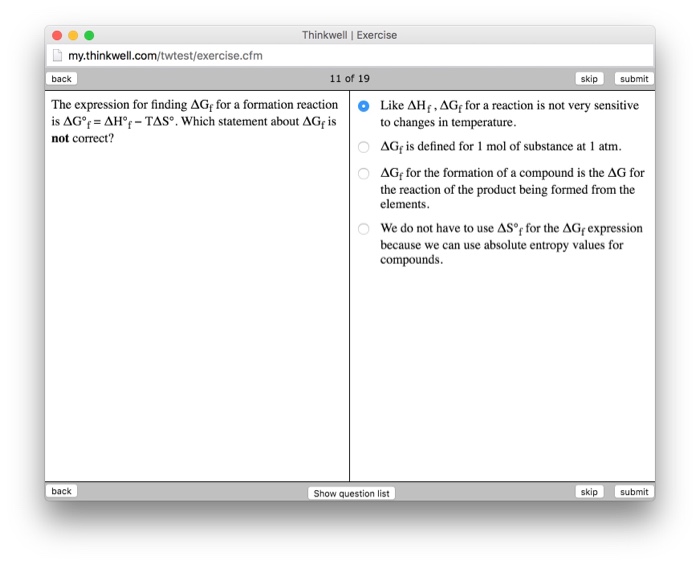Click the page icon in the address bar
The height and width of the screenshot is (566, 700).
pyautogui.click(x=57, y=56)
